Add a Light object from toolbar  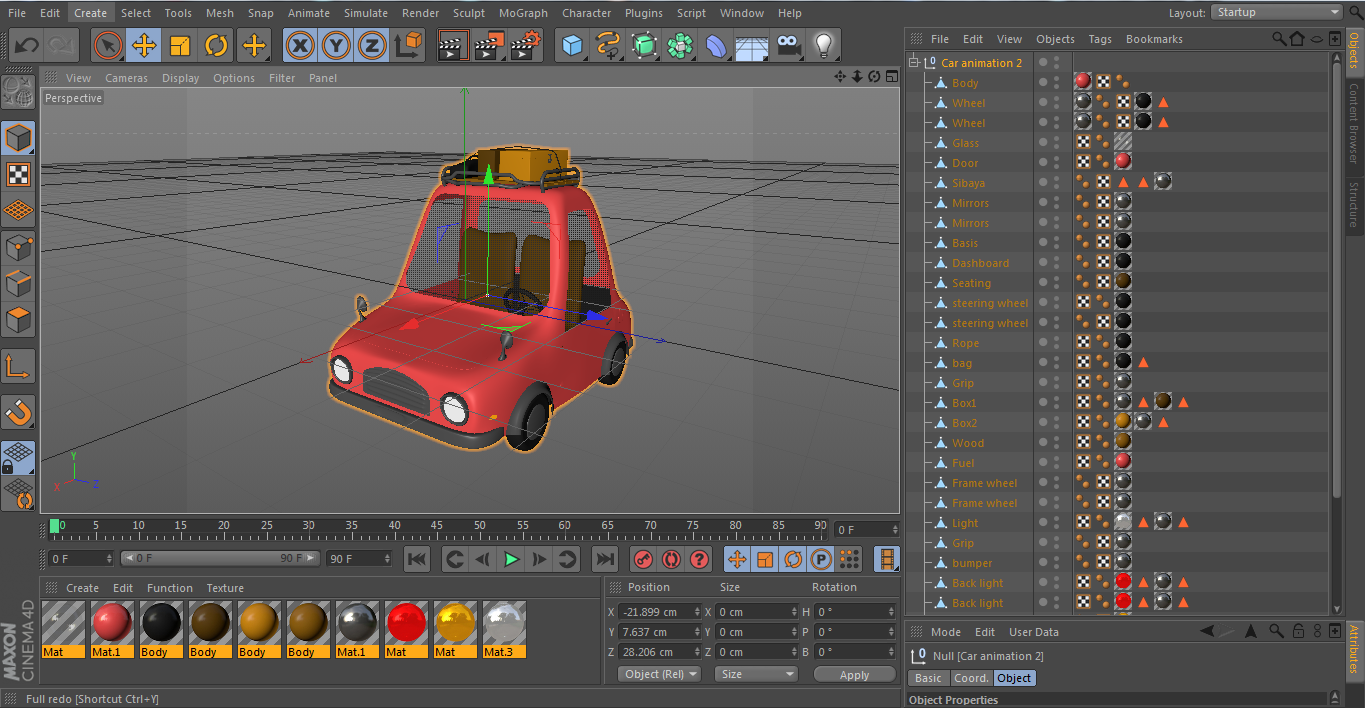point(823,45)
